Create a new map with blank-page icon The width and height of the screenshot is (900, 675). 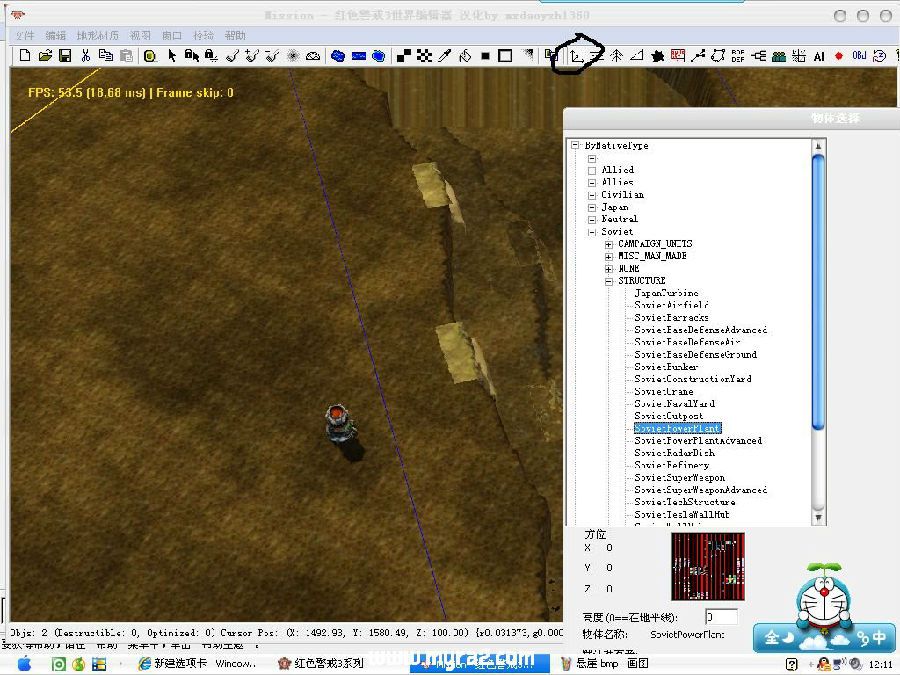[x=25, y=56]
